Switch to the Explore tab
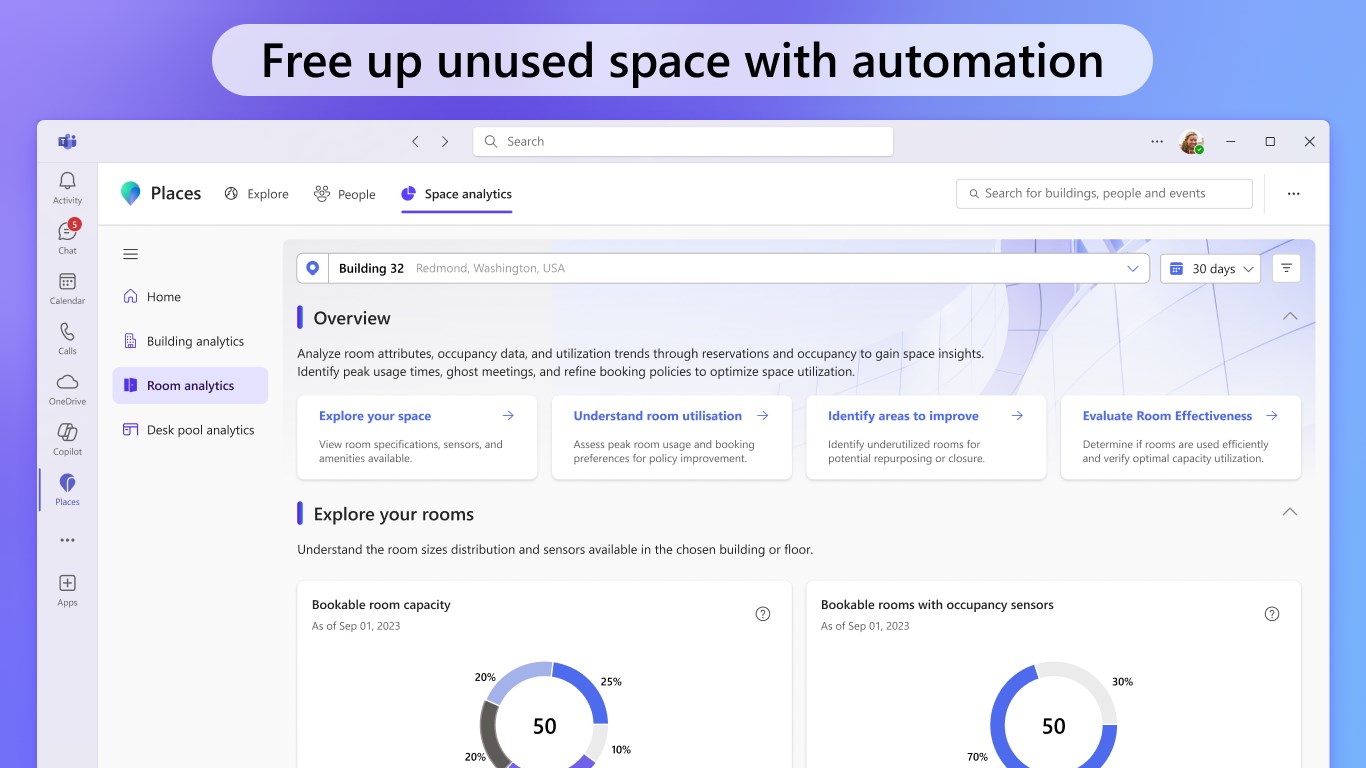Image resolution: width=1366 pixels, height=768 pixels. (x=256, y=194)
